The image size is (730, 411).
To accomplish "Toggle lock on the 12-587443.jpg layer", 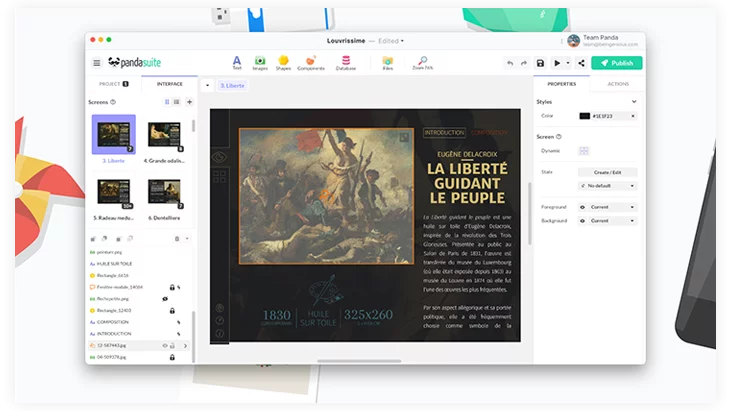I will point(172,345).
